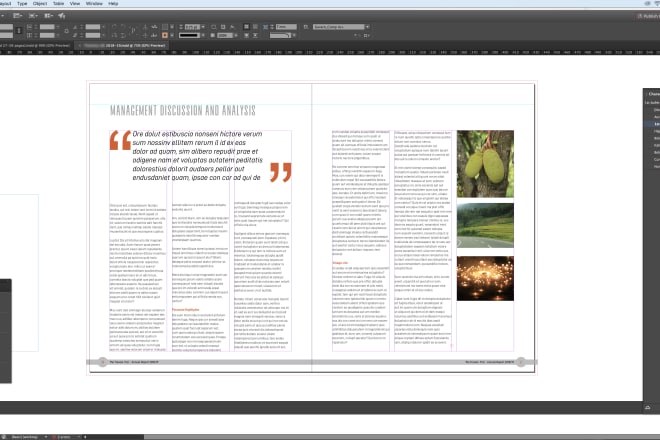This screenshot has width=660, height=440.
Task: Click the stroke weight field
Action: click(x=192, y=27)
